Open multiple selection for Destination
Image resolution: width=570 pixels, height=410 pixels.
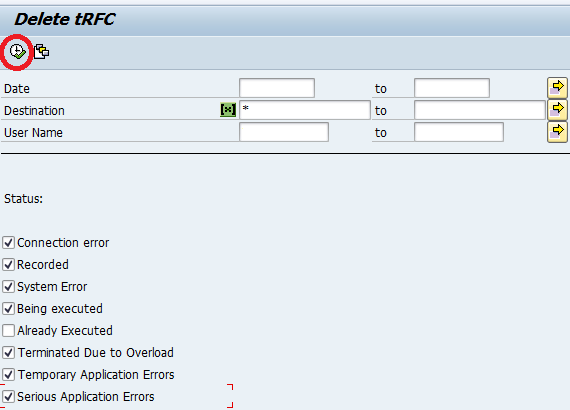tap(557, 110)
